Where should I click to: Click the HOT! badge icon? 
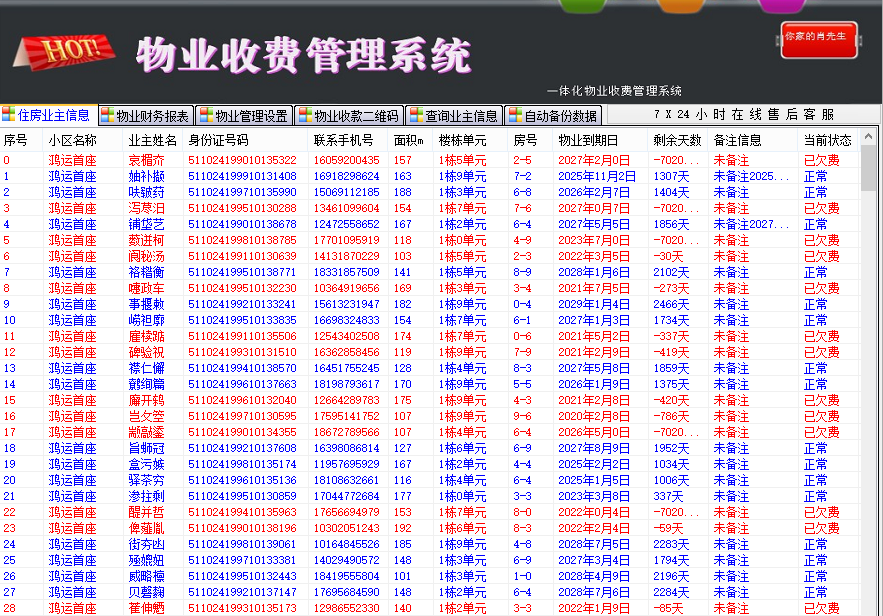click(x=70, y=49)
